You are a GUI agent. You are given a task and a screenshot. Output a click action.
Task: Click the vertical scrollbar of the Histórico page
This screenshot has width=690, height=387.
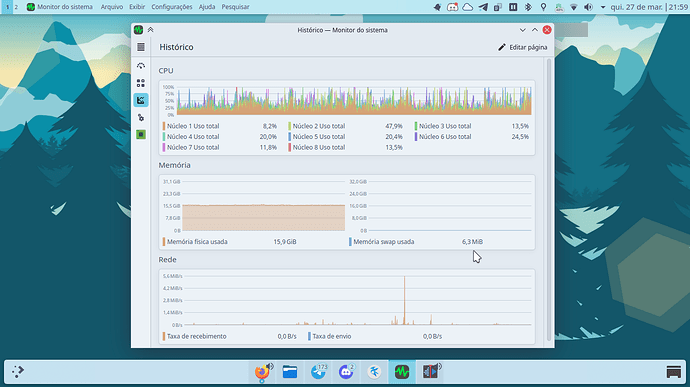(549, 200)
